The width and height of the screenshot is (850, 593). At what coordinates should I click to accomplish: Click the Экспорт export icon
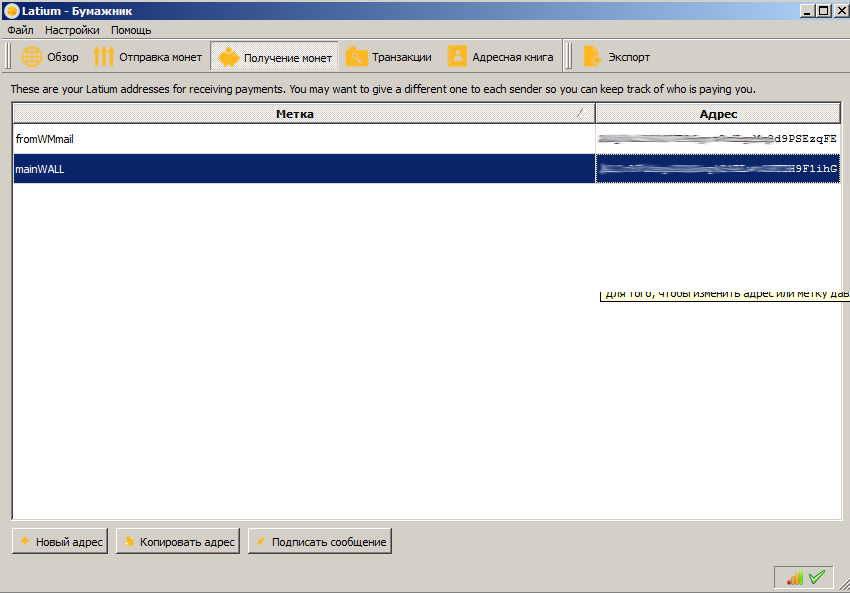coord(592,57)
